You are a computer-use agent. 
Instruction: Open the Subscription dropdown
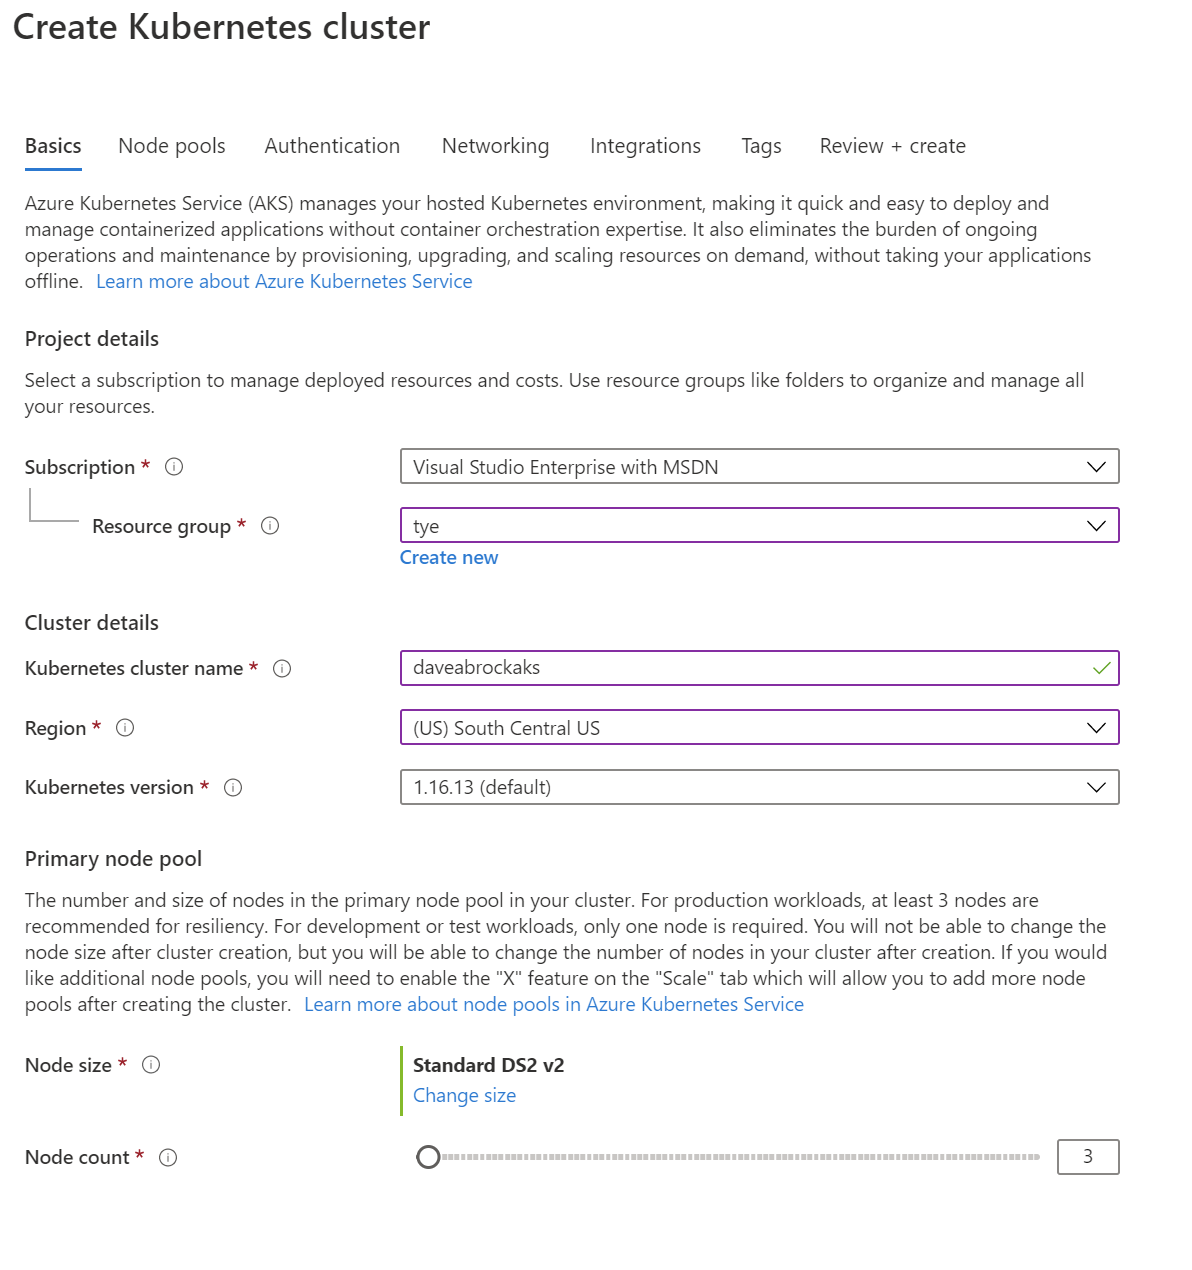tap(1098, 466)
